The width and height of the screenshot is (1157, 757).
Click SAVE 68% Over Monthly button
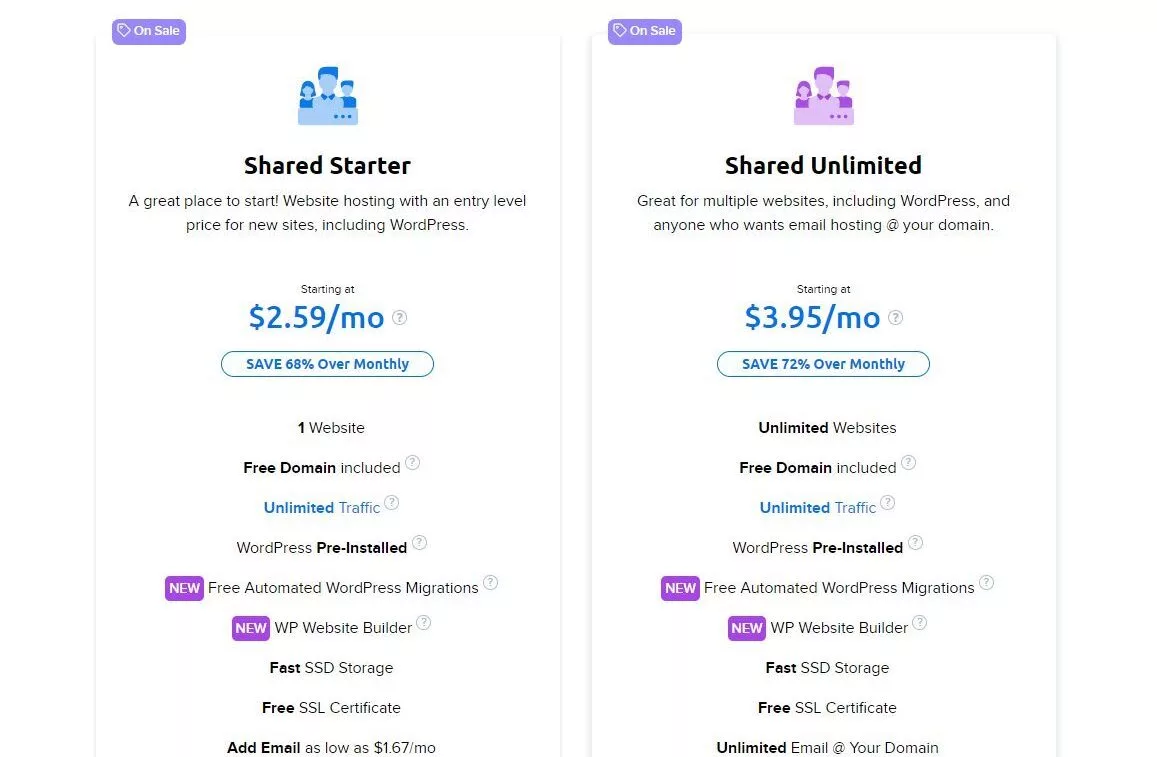pyautogui.click(x=327, y=364)
